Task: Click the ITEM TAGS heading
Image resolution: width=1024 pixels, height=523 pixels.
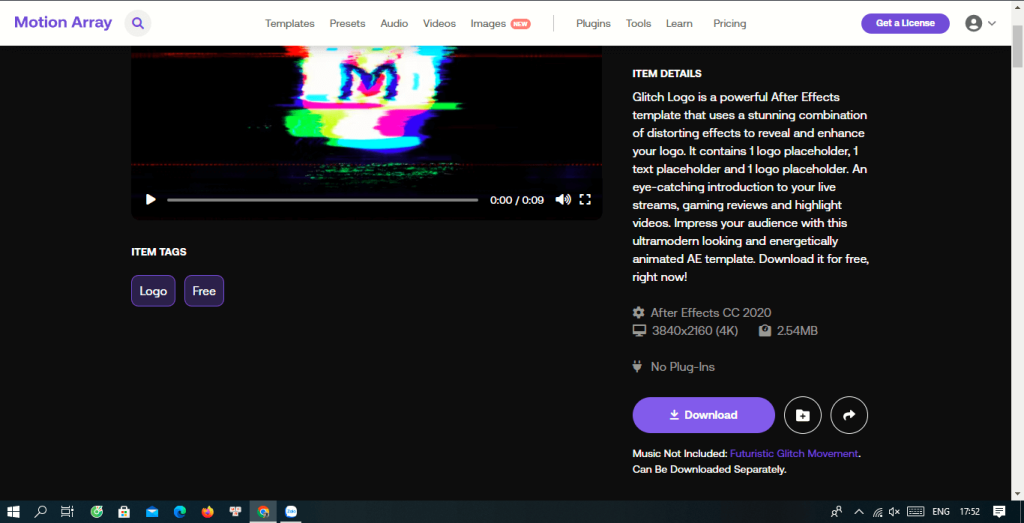Action: point(159,251)
